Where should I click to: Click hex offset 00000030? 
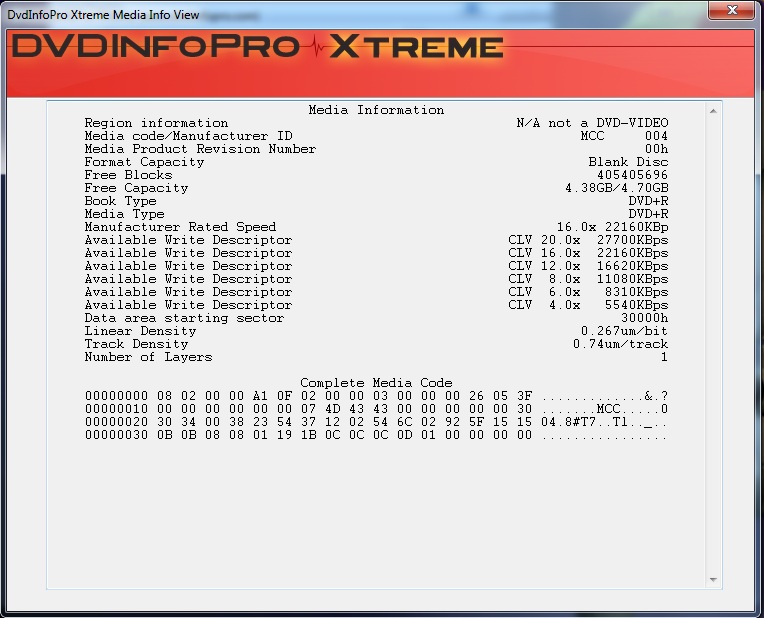pos(116,435)
